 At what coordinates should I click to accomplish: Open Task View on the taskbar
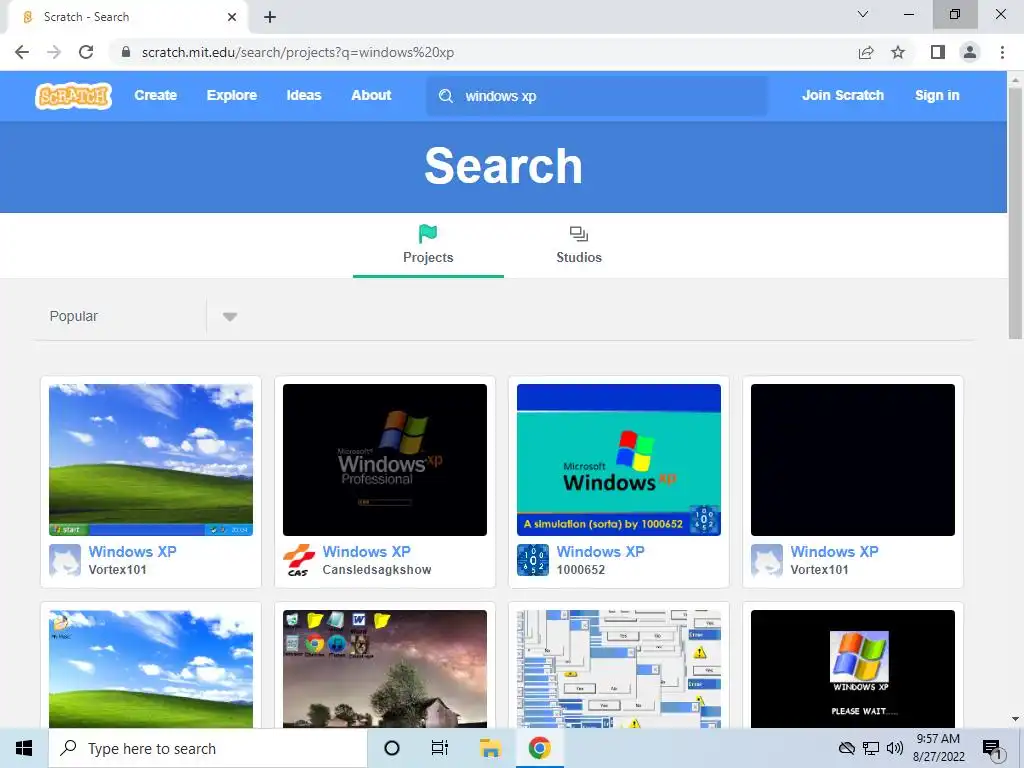tap(440, 748)
